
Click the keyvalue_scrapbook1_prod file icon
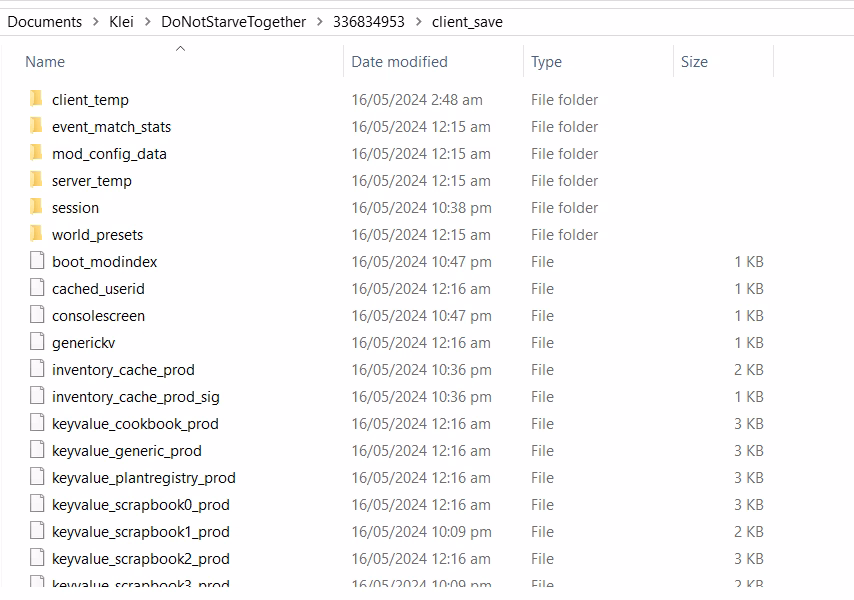[37, 531]
